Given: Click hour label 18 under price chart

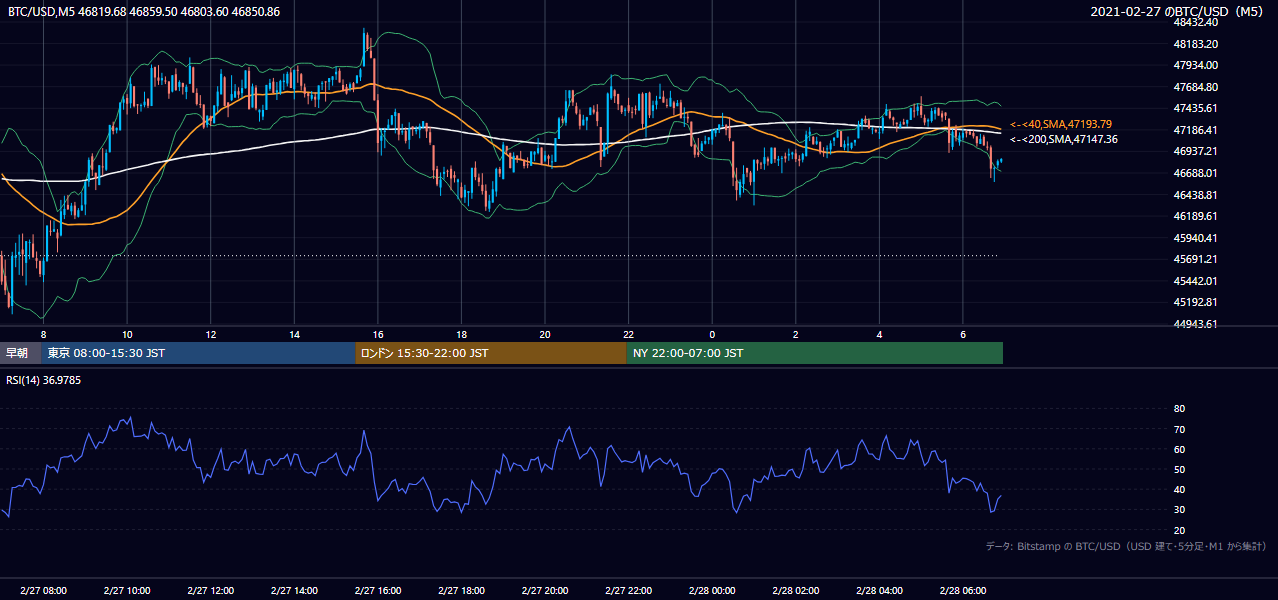Looking at the screenshot, I should pos(461,334).
